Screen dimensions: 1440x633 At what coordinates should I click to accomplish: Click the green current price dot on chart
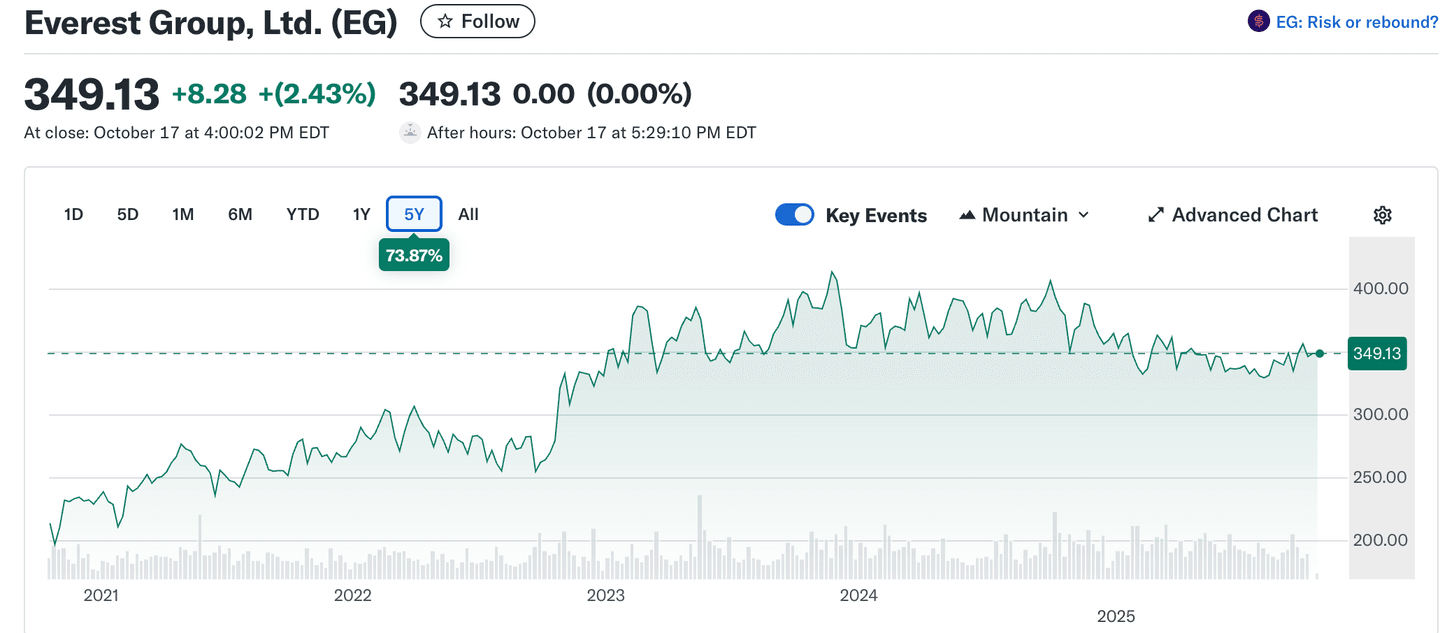[x=1320, y=353]
